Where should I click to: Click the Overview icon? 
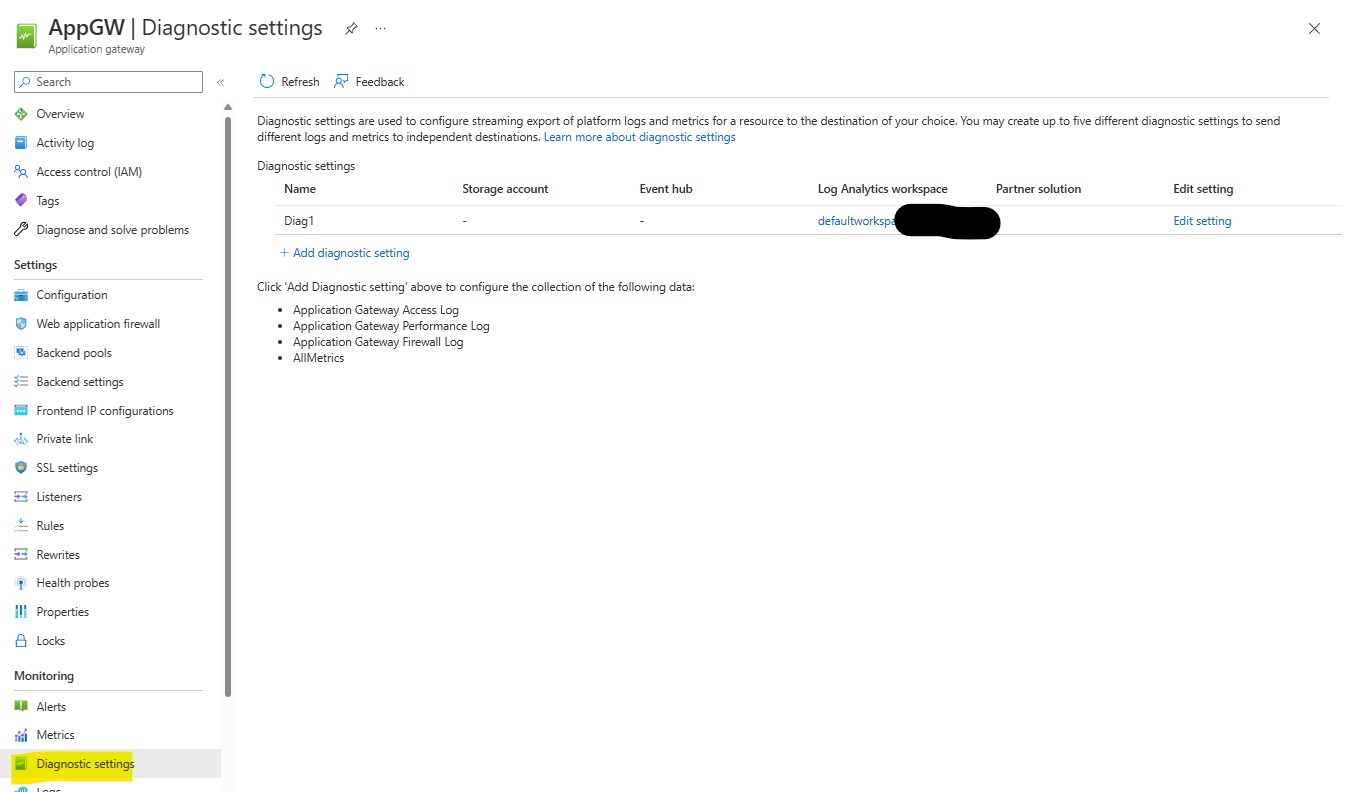point(21,114)
